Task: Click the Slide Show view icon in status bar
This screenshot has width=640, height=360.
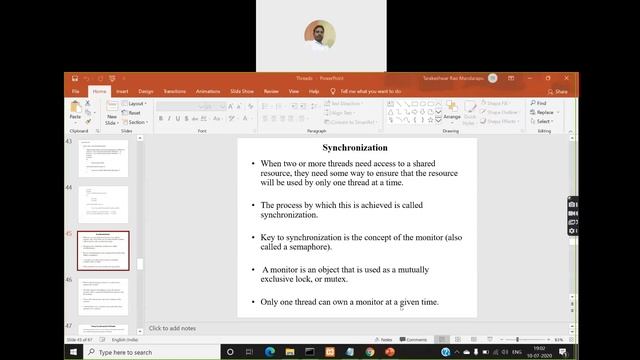Action: (490, 340)
